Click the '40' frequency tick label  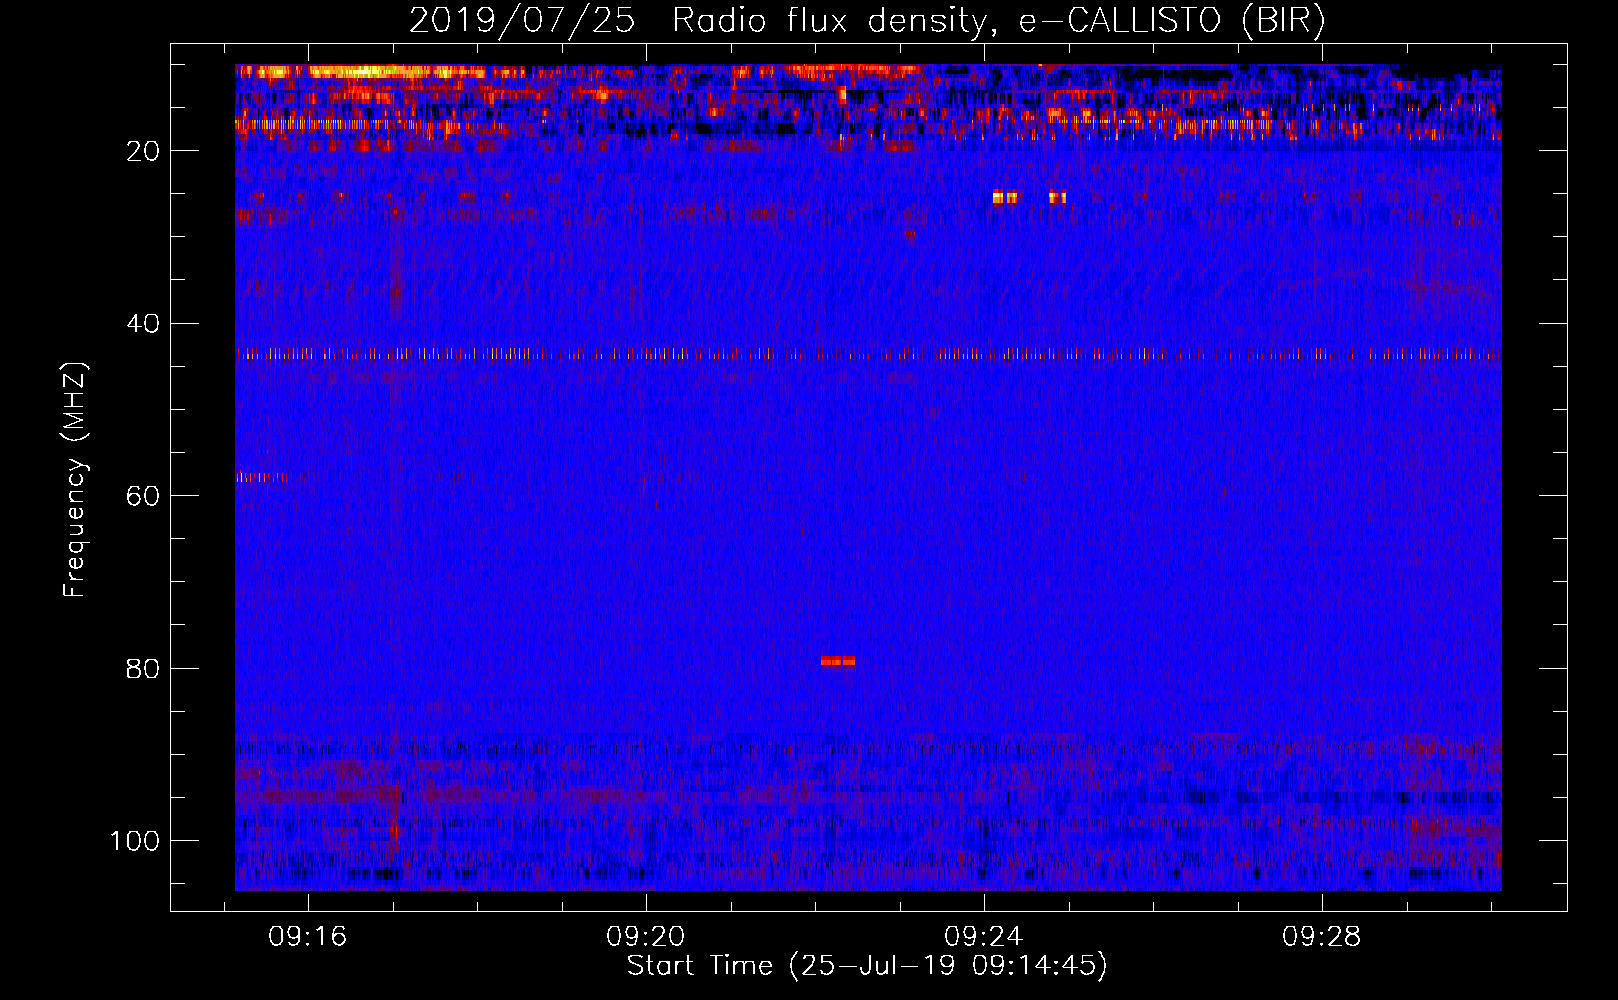click(x=144, y=324)
